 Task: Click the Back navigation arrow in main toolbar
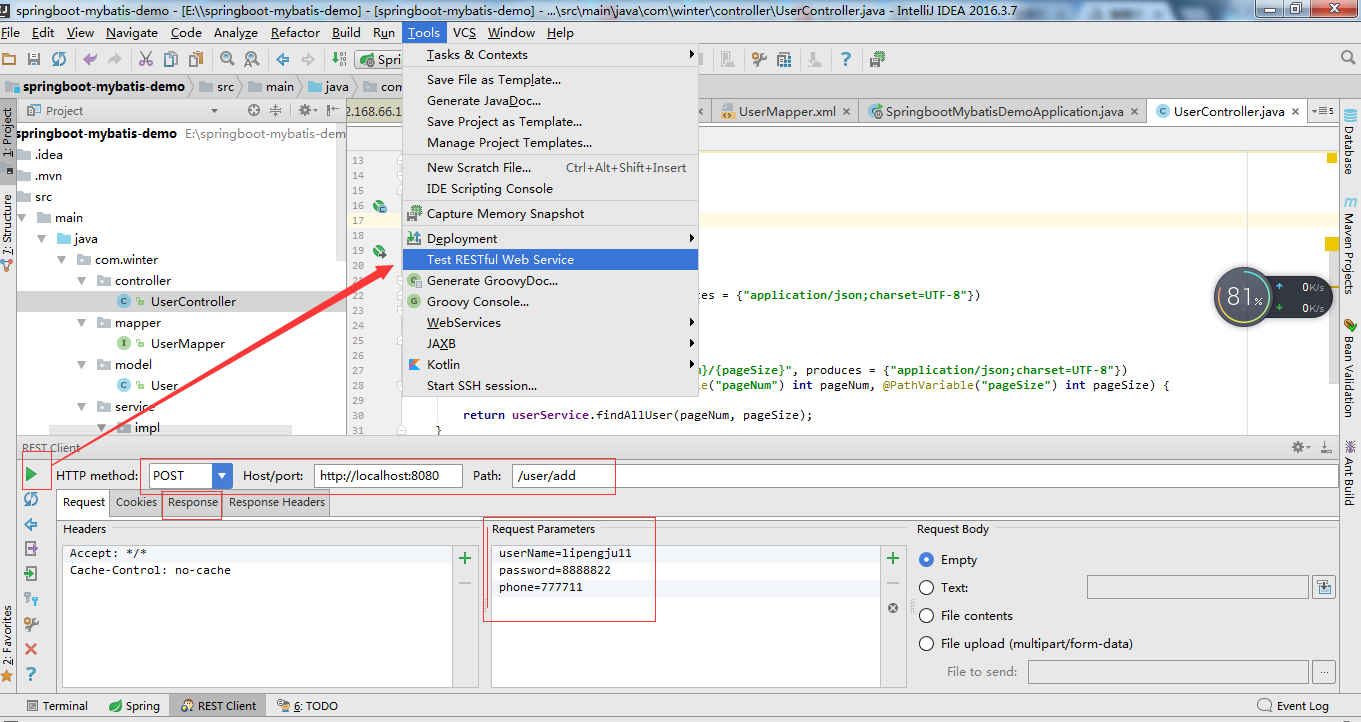click(x=283, y=60)
